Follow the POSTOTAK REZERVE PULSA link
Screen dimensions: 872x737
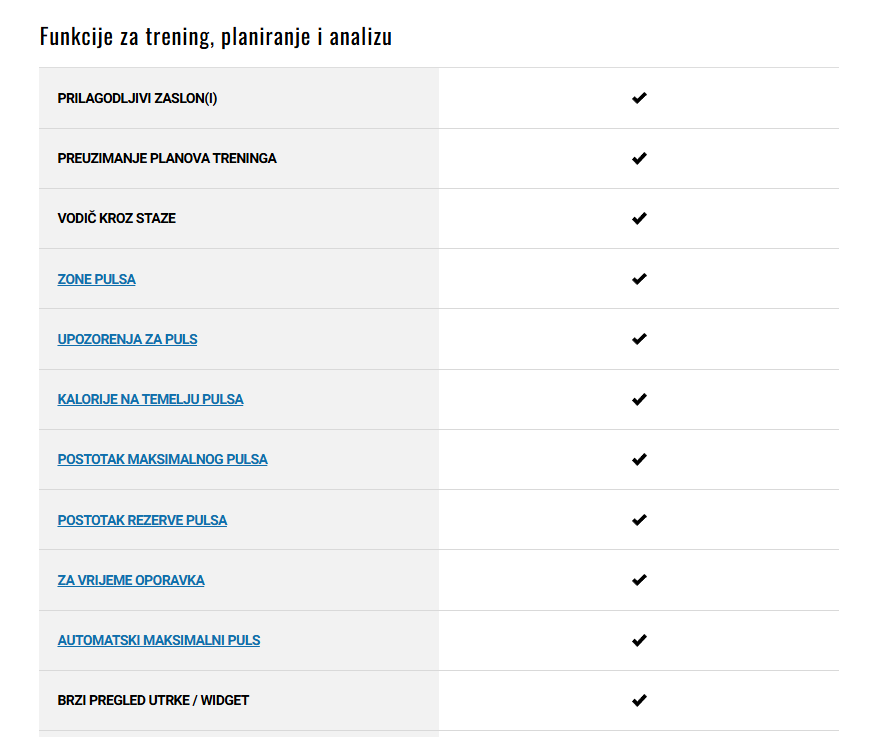[142, 520]
